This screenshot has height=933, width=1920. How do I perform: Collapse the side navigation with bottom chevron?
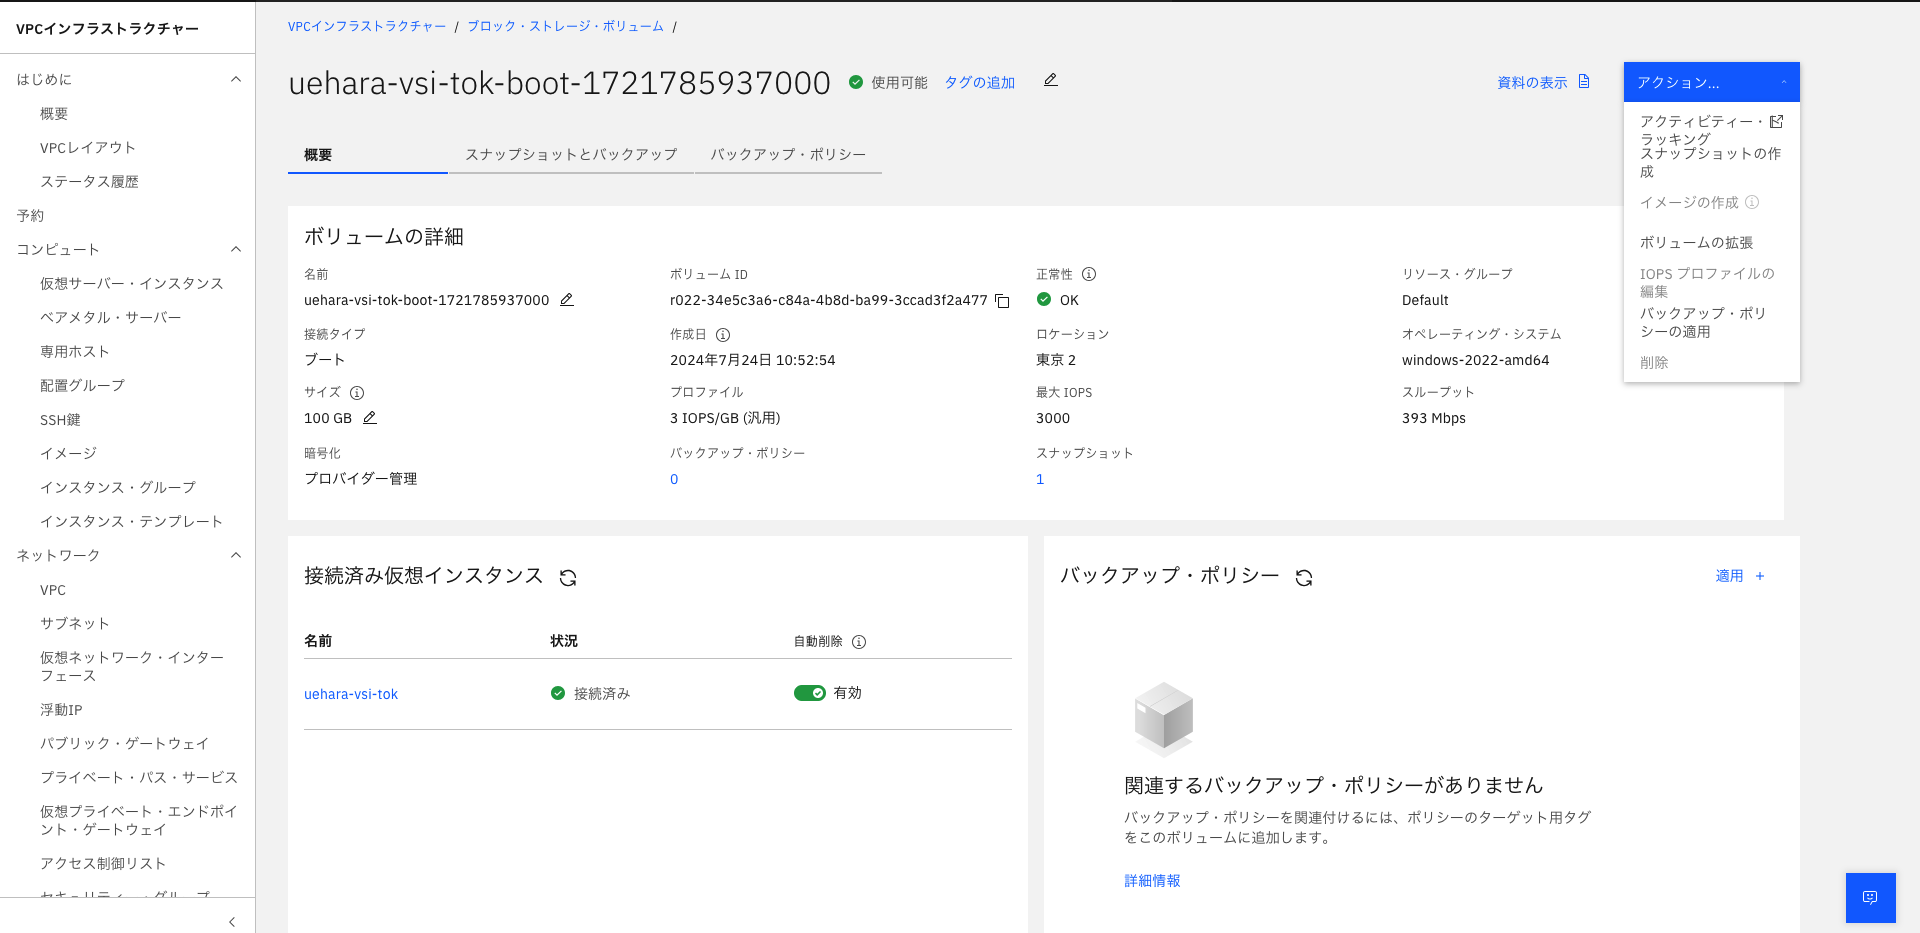232,921
